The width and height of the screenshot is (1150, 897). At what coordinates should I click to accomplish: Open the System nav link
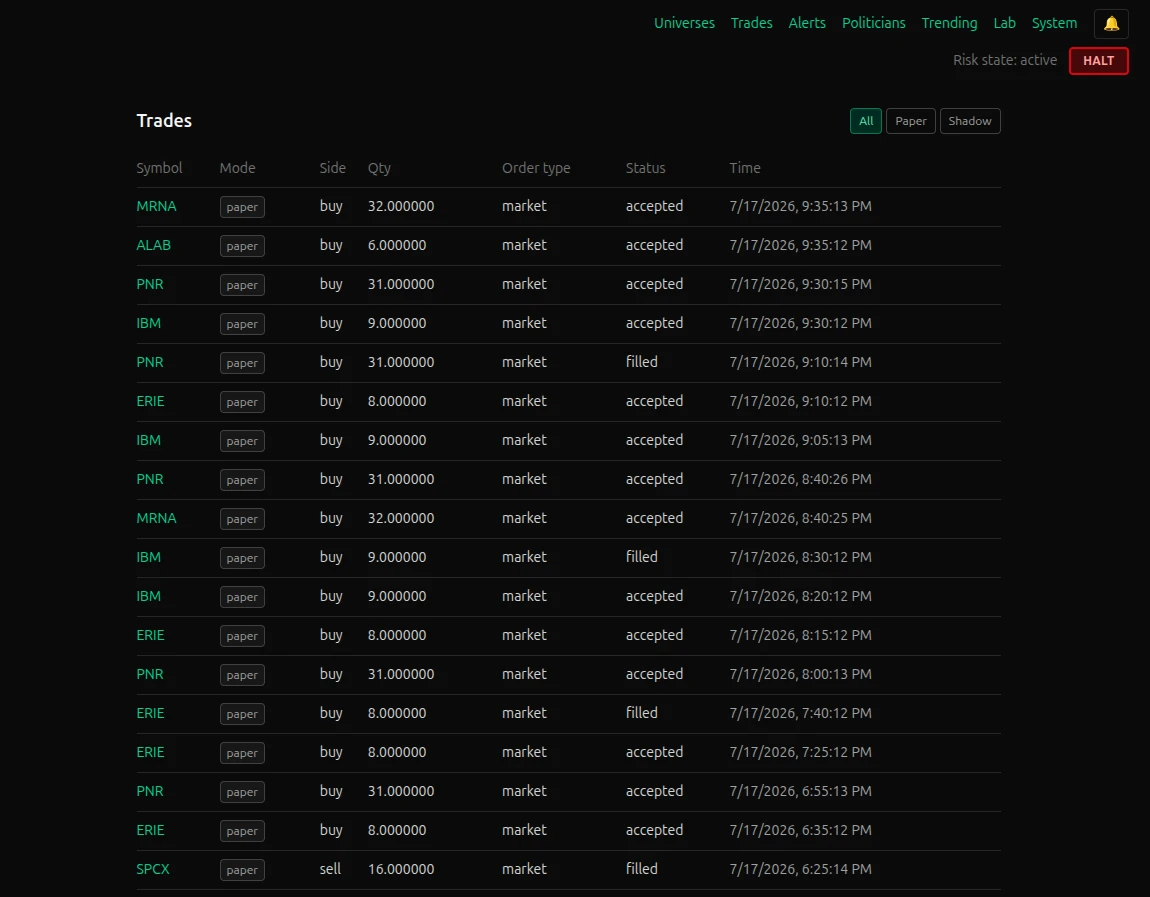1054,23
